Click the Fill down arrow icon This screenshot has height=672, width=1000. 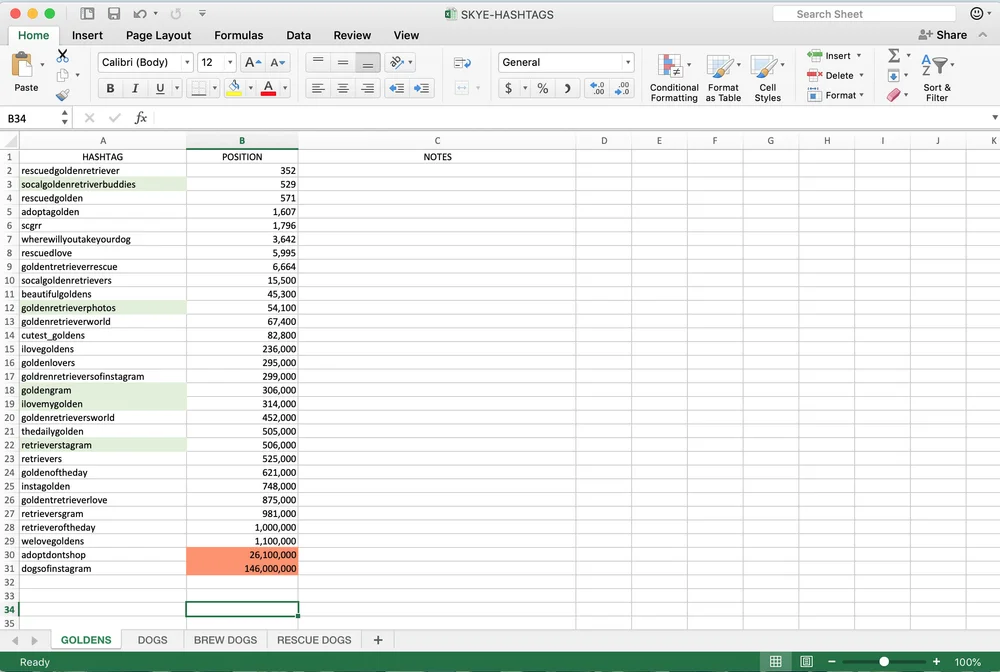[893, 76]
